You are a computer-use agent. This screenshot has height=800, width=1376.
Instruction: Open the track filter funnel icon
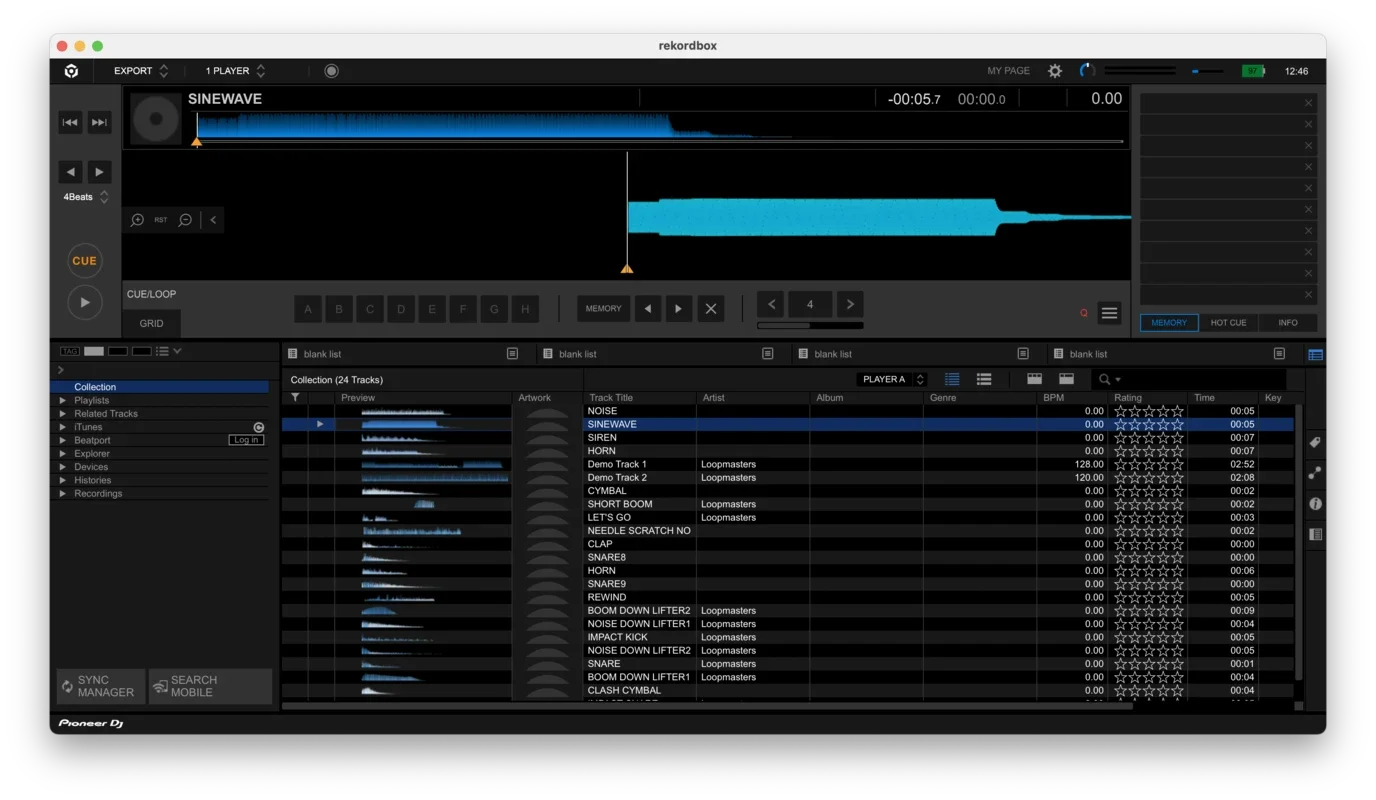point(295,398)
